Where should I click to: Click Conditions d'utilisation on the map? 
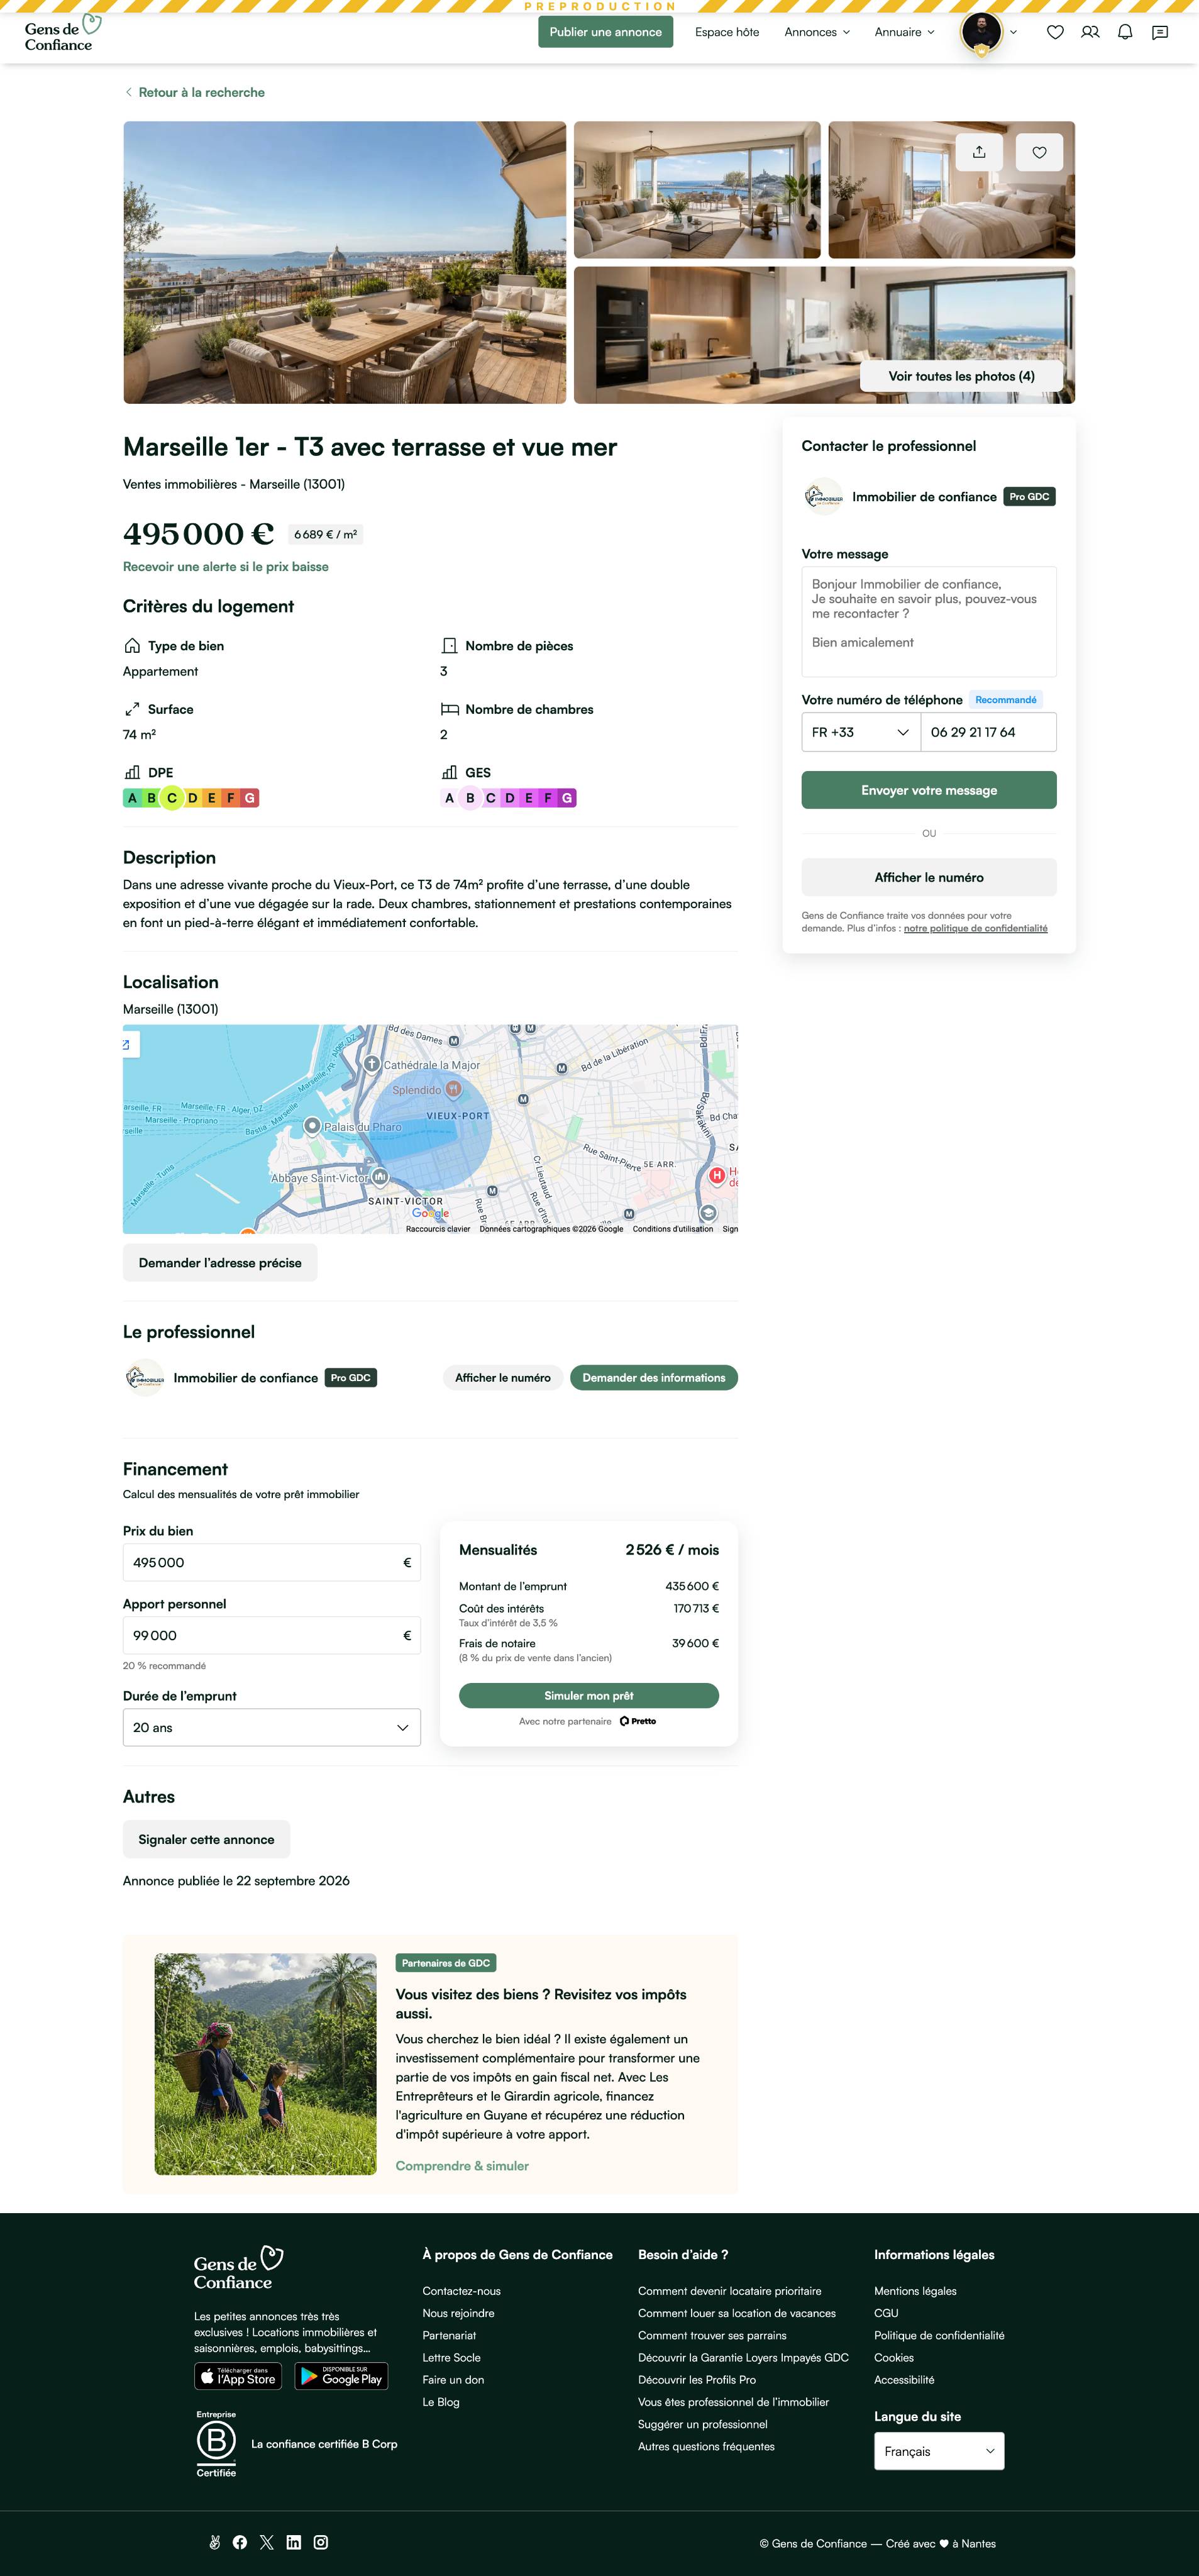[x=672, y=1229]
